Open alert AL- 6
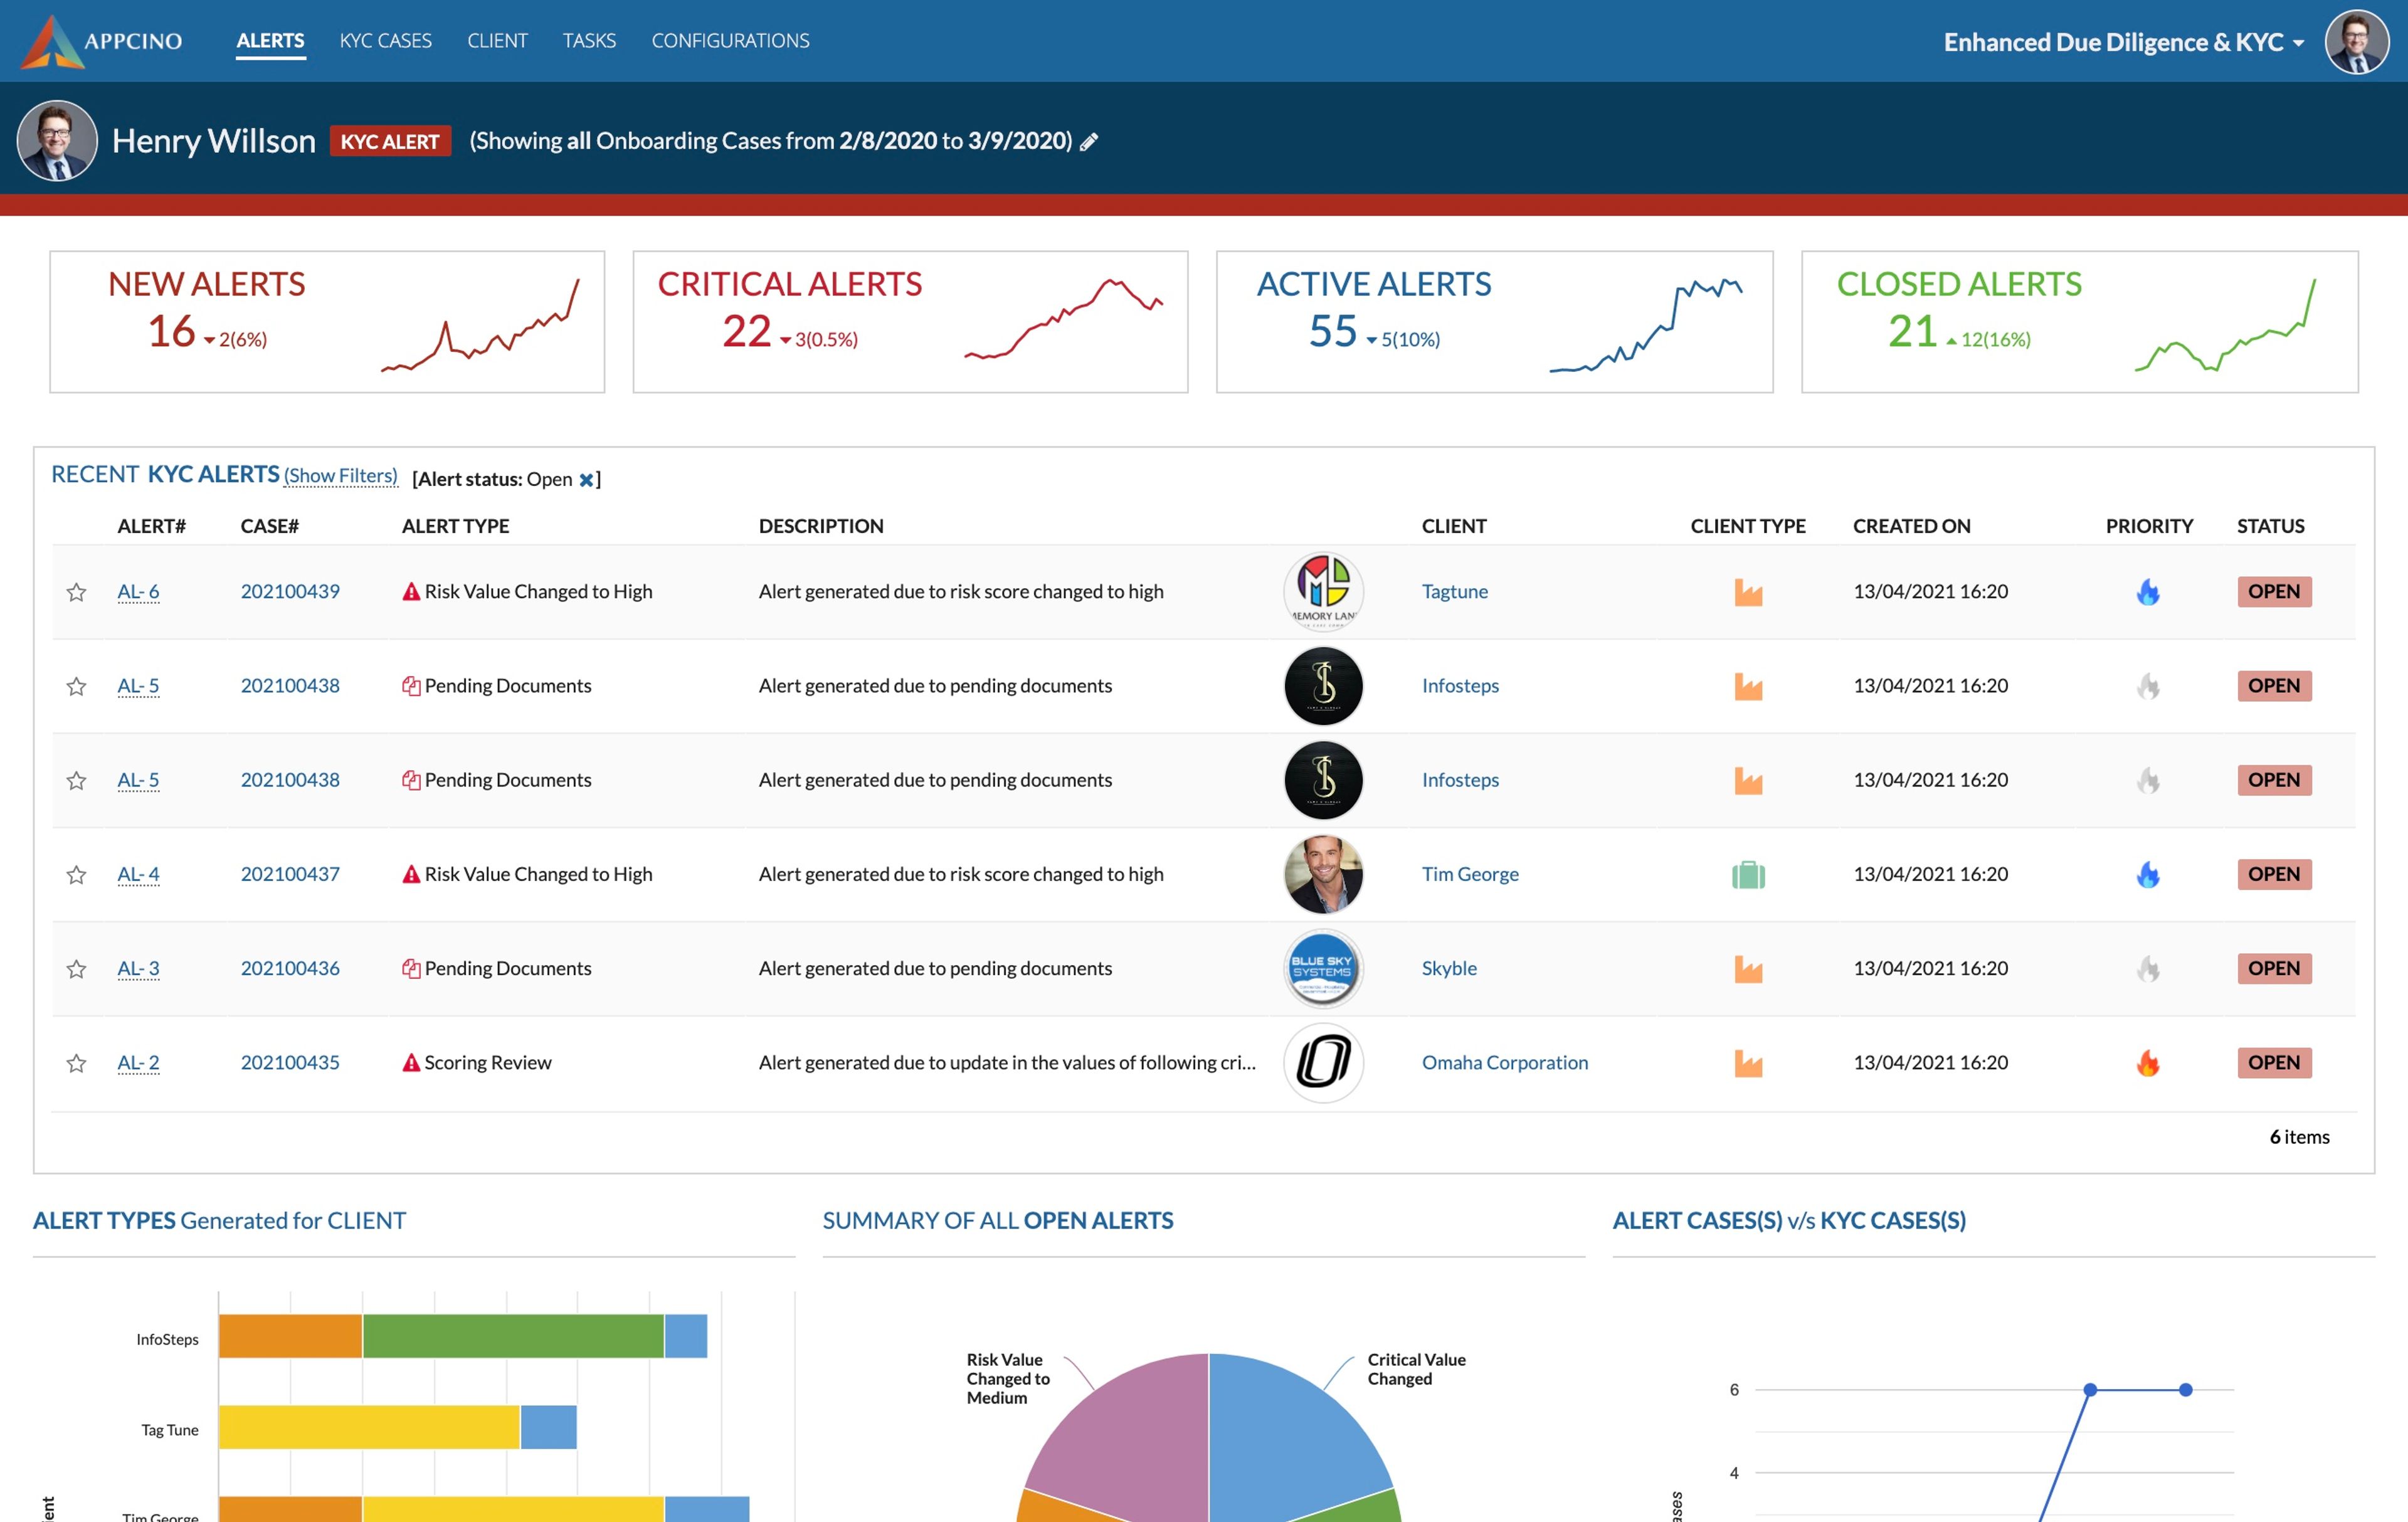 click(x=138, y=591)
